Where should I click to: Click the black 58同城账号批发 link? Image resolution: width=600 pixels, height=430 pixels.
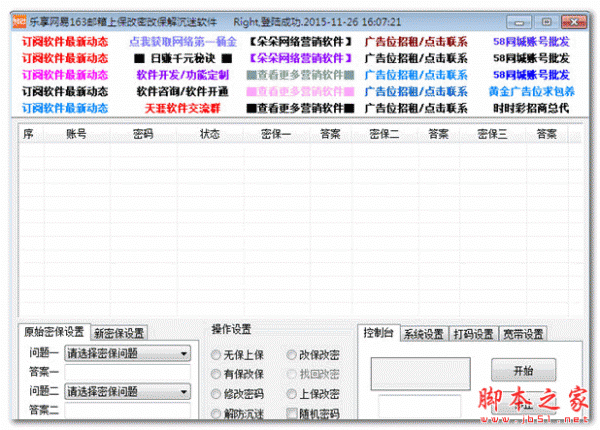click(x=532, y=58)
